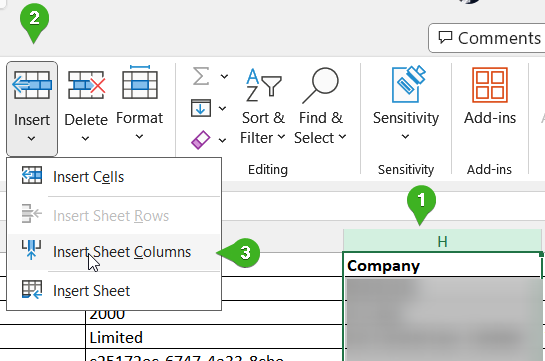Screen dimensions: 545x361
Task: Open the Fill dropdown arrow
Action: [222, 108]
